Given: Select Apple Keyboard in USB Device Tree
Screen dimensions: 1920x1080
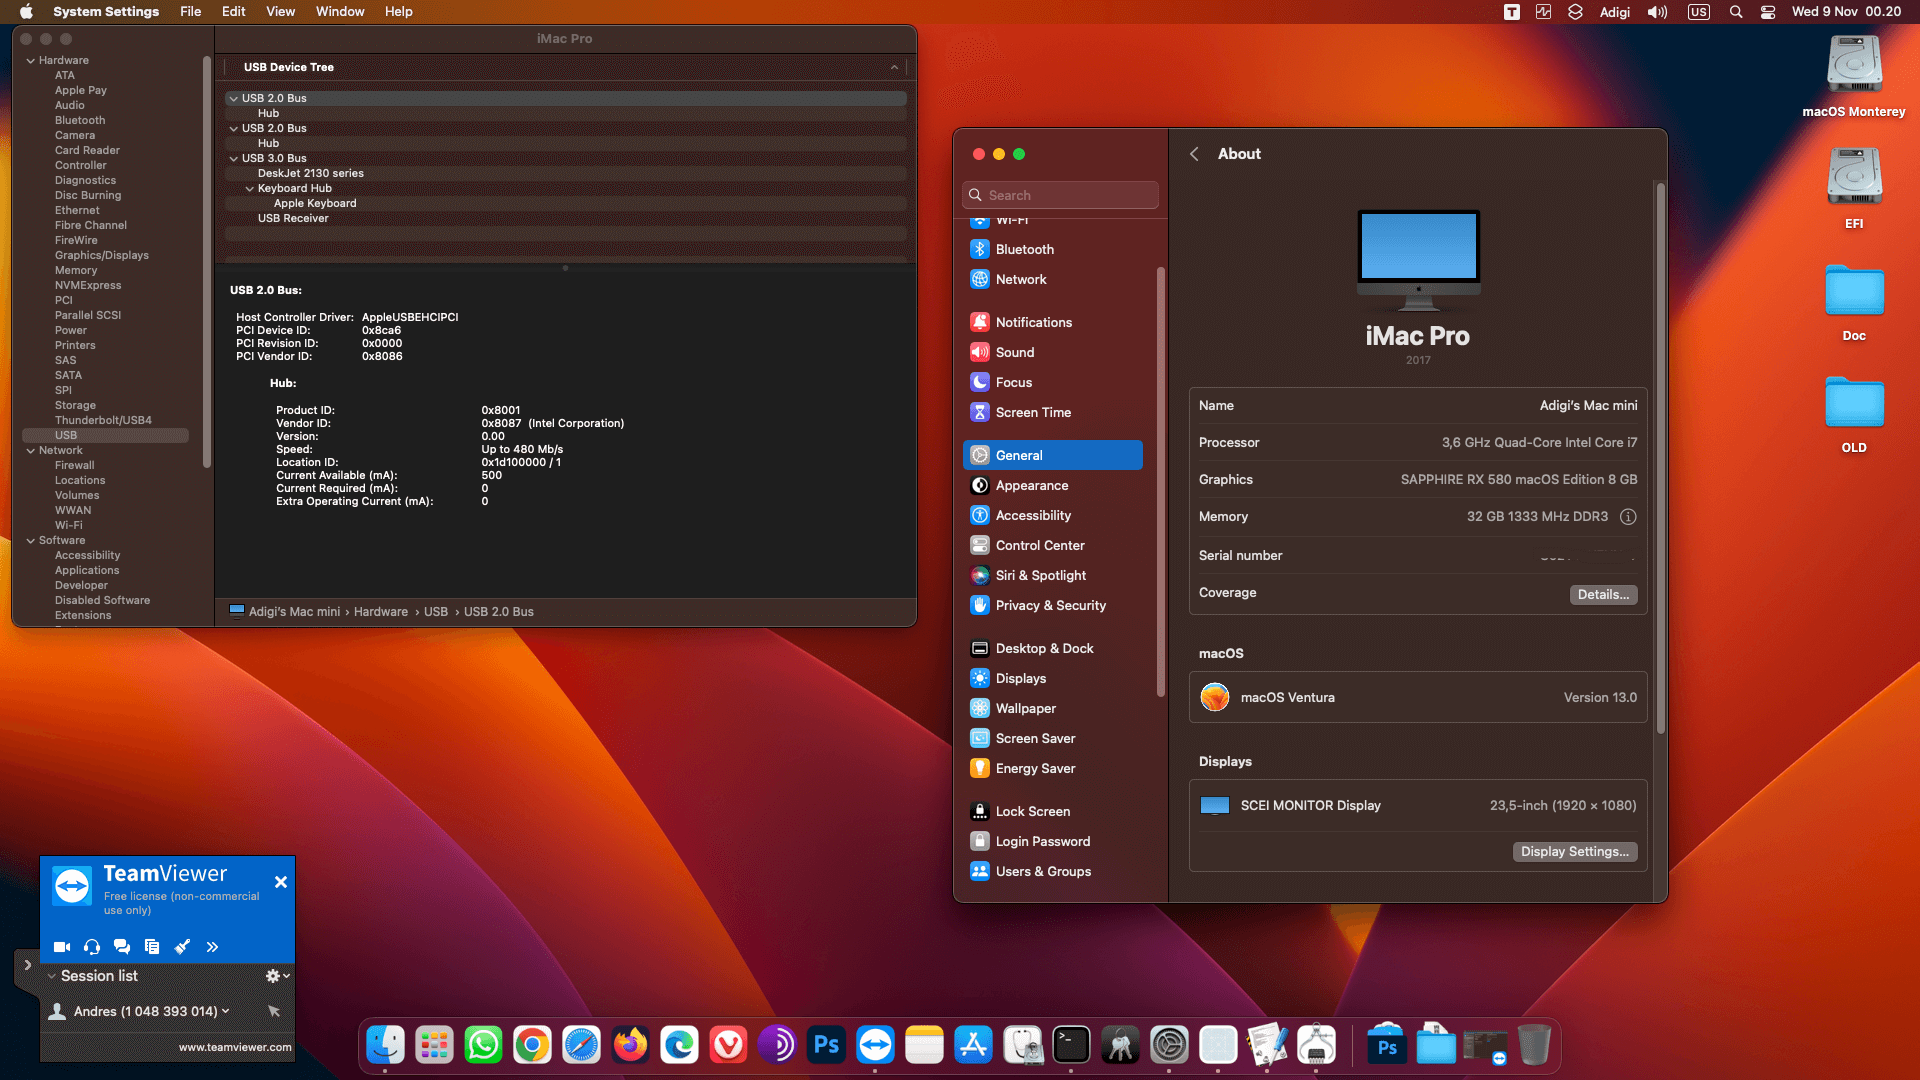Looking at the screenshot, I should pos(315,203).
